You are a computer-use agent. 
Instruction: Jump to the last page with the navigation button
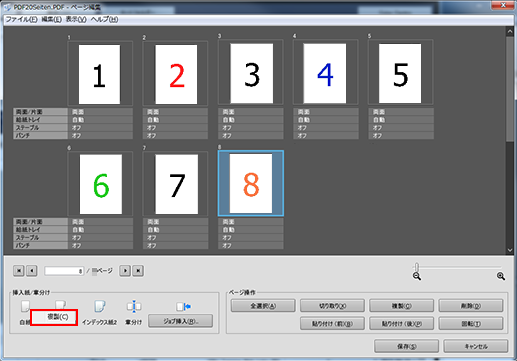(138, 271)
